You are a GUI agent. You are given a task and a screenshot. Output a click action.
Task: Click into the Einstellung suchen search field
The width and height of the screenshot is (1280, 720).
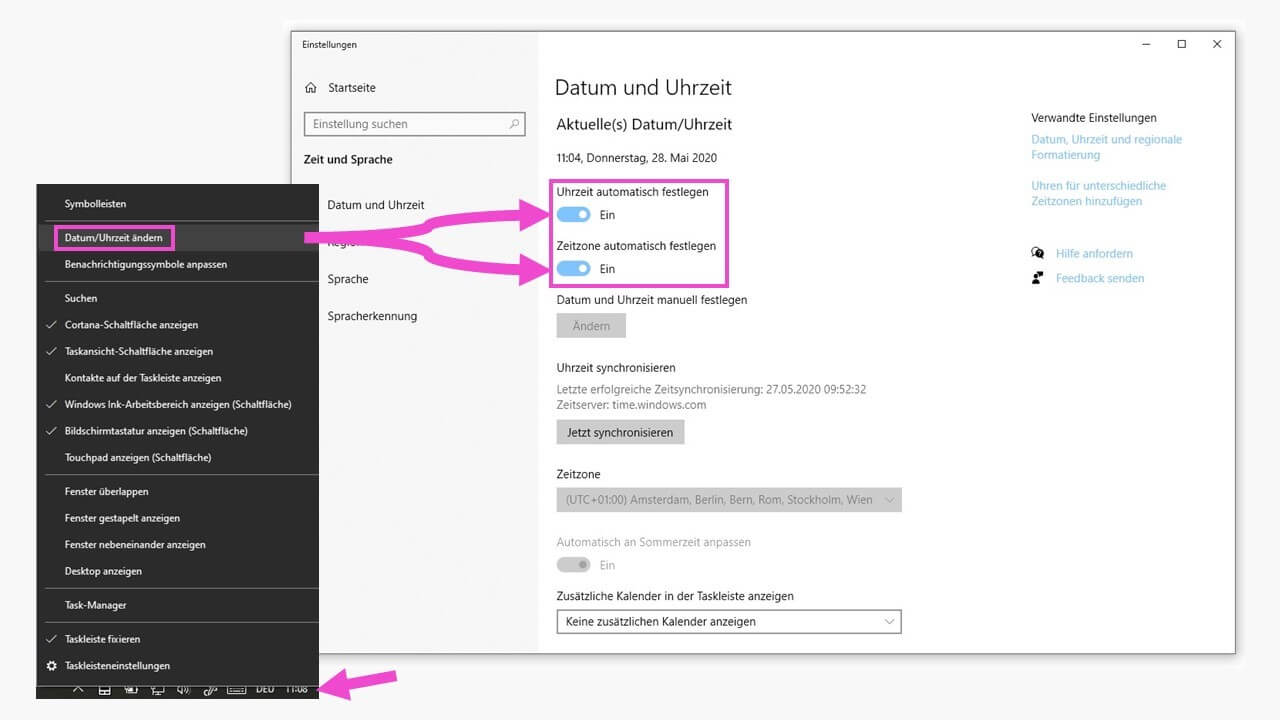point(414,124)
